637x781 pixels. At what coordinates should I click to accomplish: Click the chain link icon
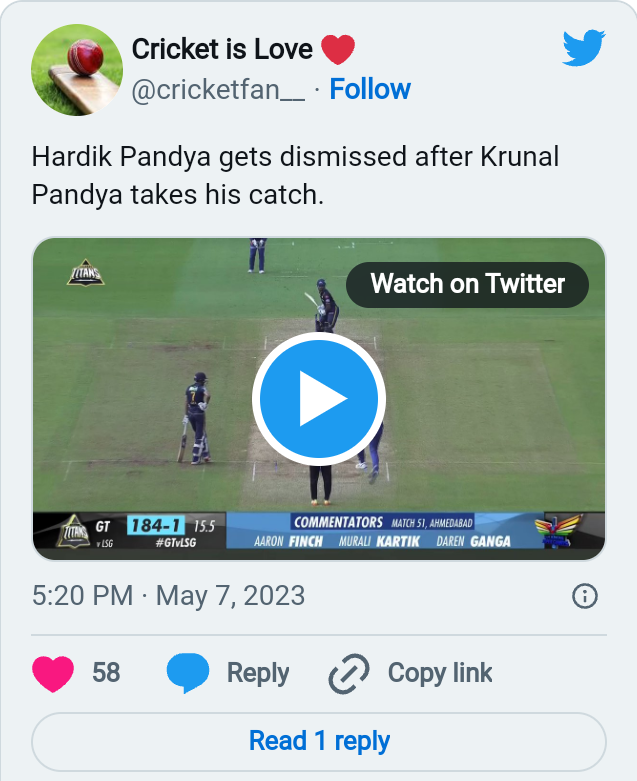(349, 673)
